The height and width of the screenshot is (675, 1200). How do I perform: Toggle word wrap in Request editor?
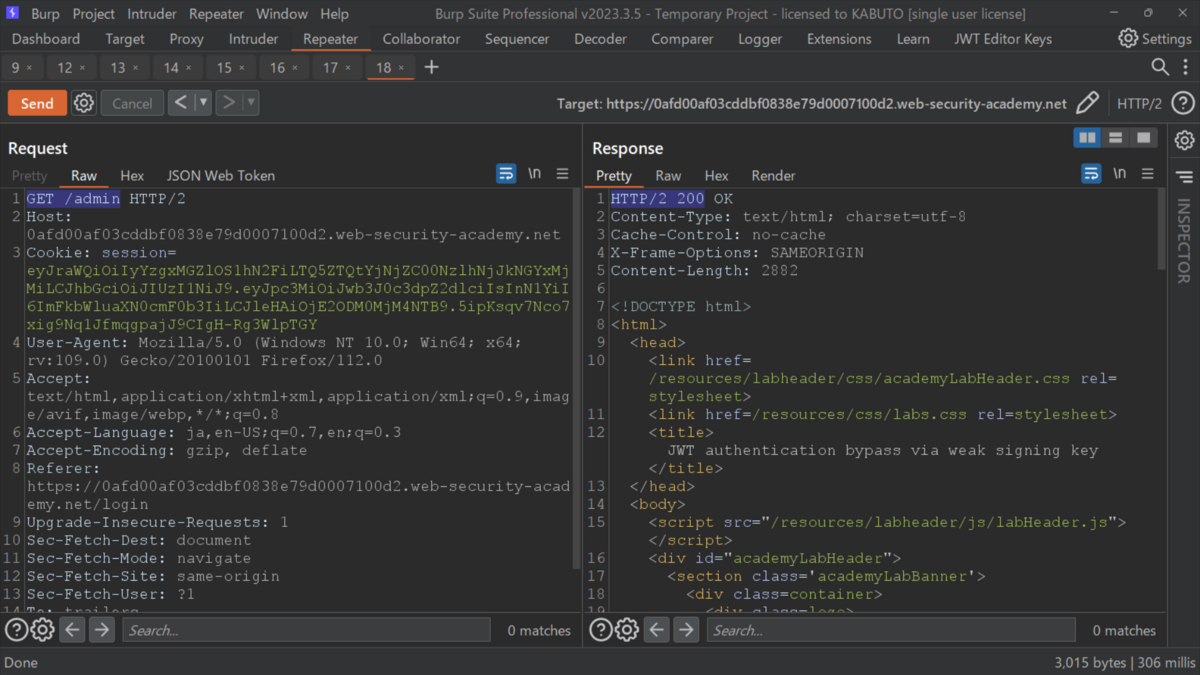pos(506,174)
